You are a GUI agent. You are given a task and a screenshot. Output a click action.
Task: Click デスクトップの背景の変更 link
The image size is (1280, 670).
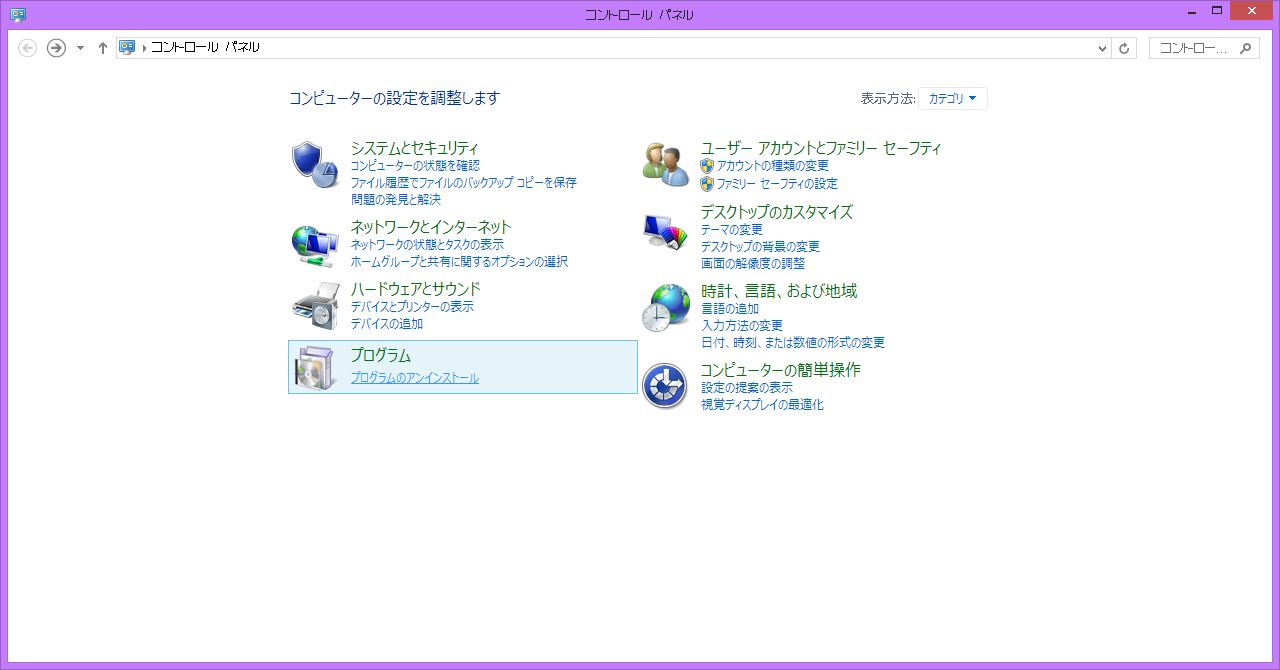[760, 247]
